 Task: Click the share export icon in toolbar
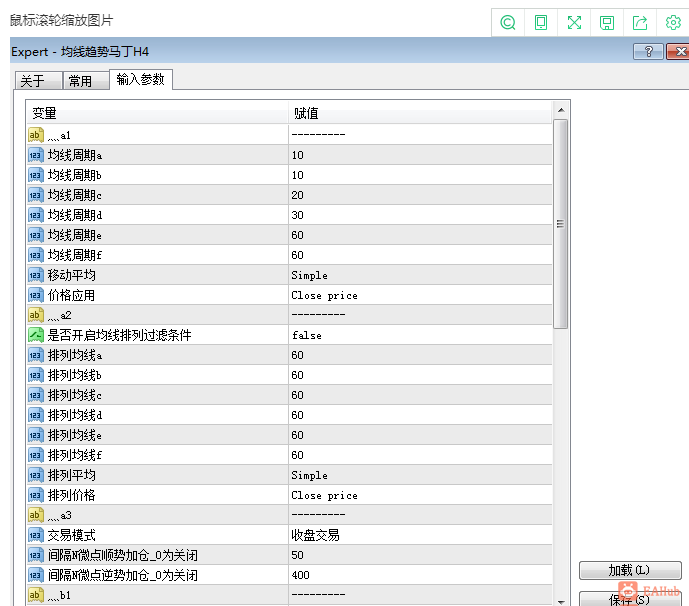[640, 22]
